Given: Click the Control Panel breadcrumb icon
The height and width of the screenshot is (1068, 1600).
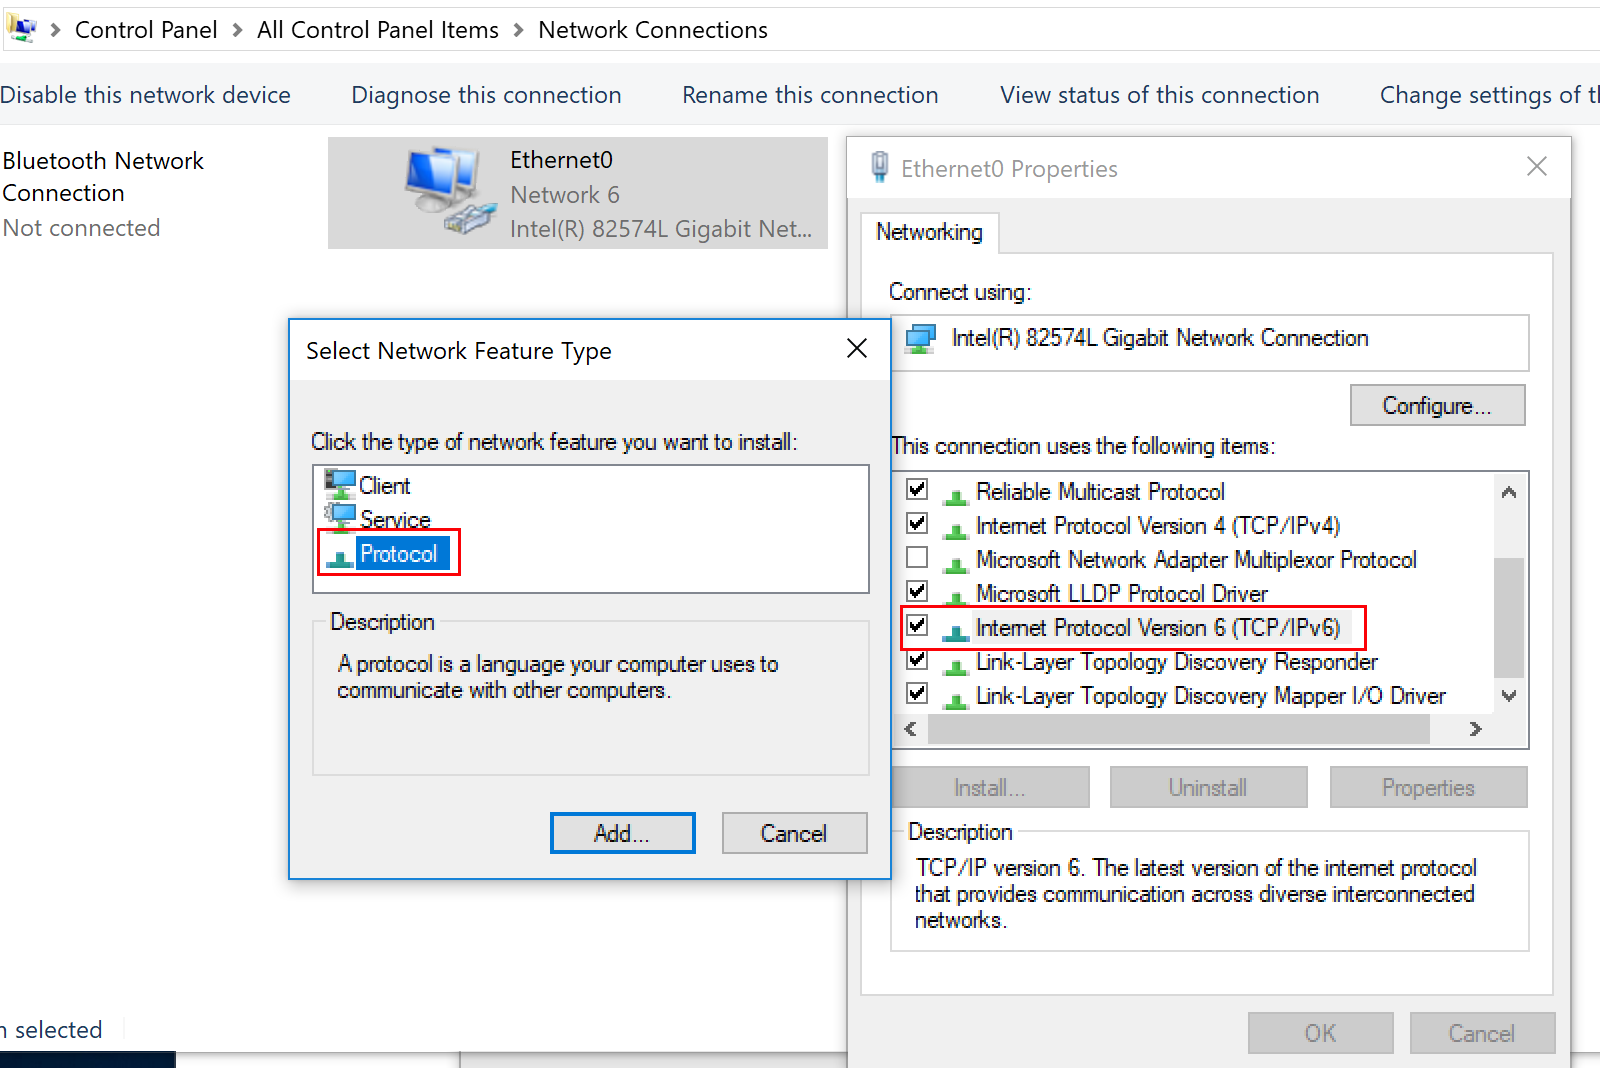Looking at the screenshot, I should click(x=22, y=30).
